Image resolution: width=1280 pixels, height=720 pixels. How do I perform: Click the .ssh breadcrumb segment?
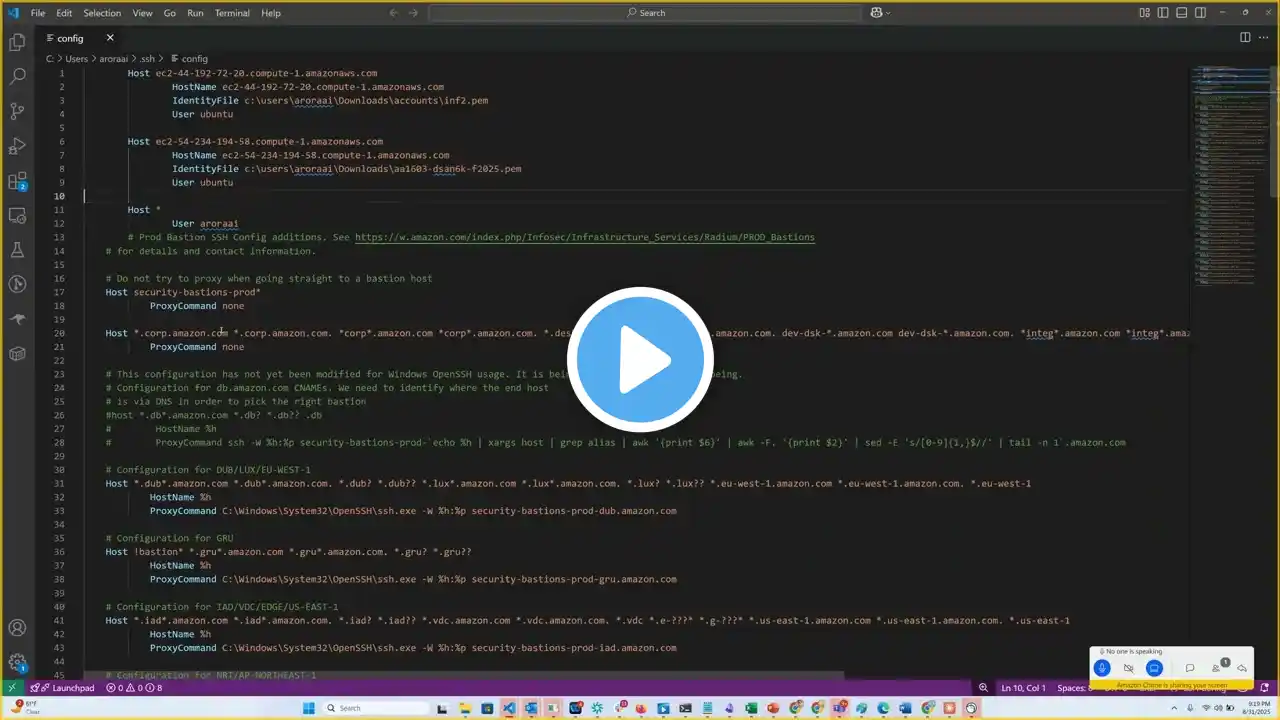(147, 59)
